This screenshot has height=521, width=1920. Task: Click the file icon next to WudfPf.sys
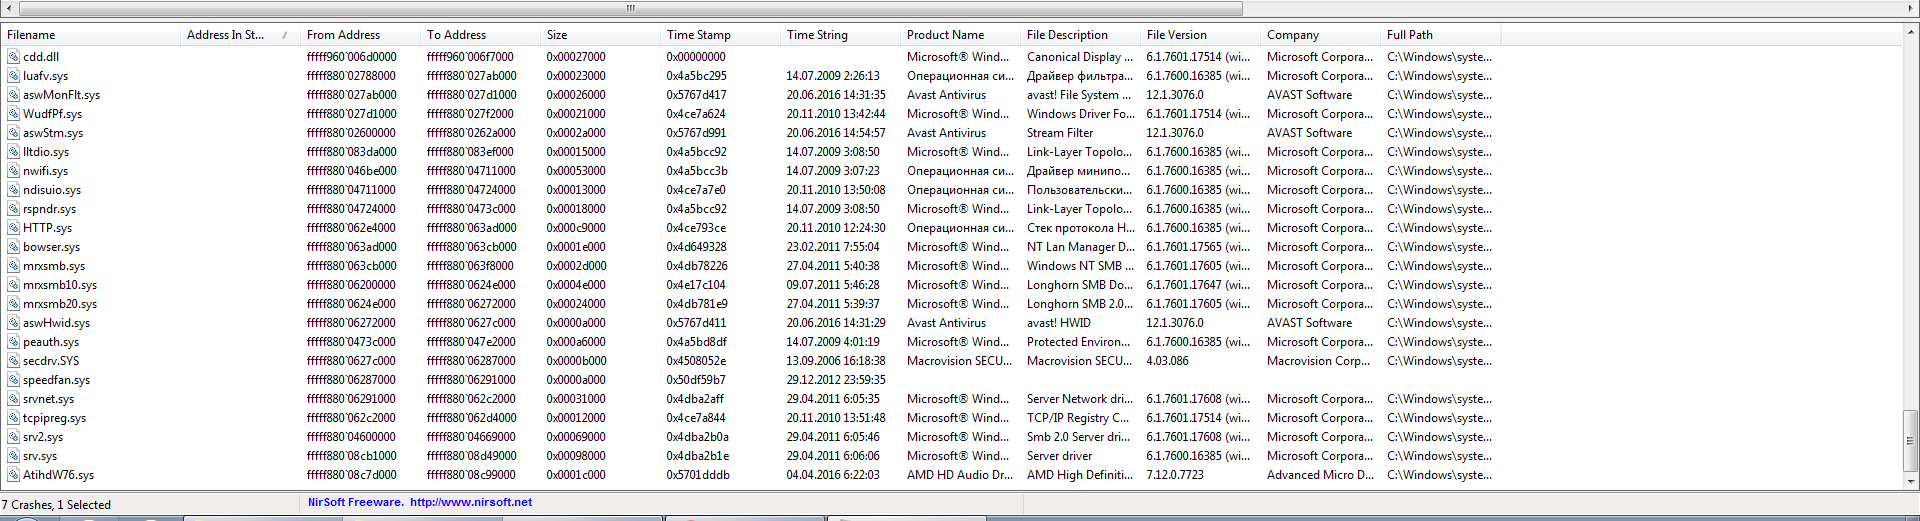(x=13, y=114)
